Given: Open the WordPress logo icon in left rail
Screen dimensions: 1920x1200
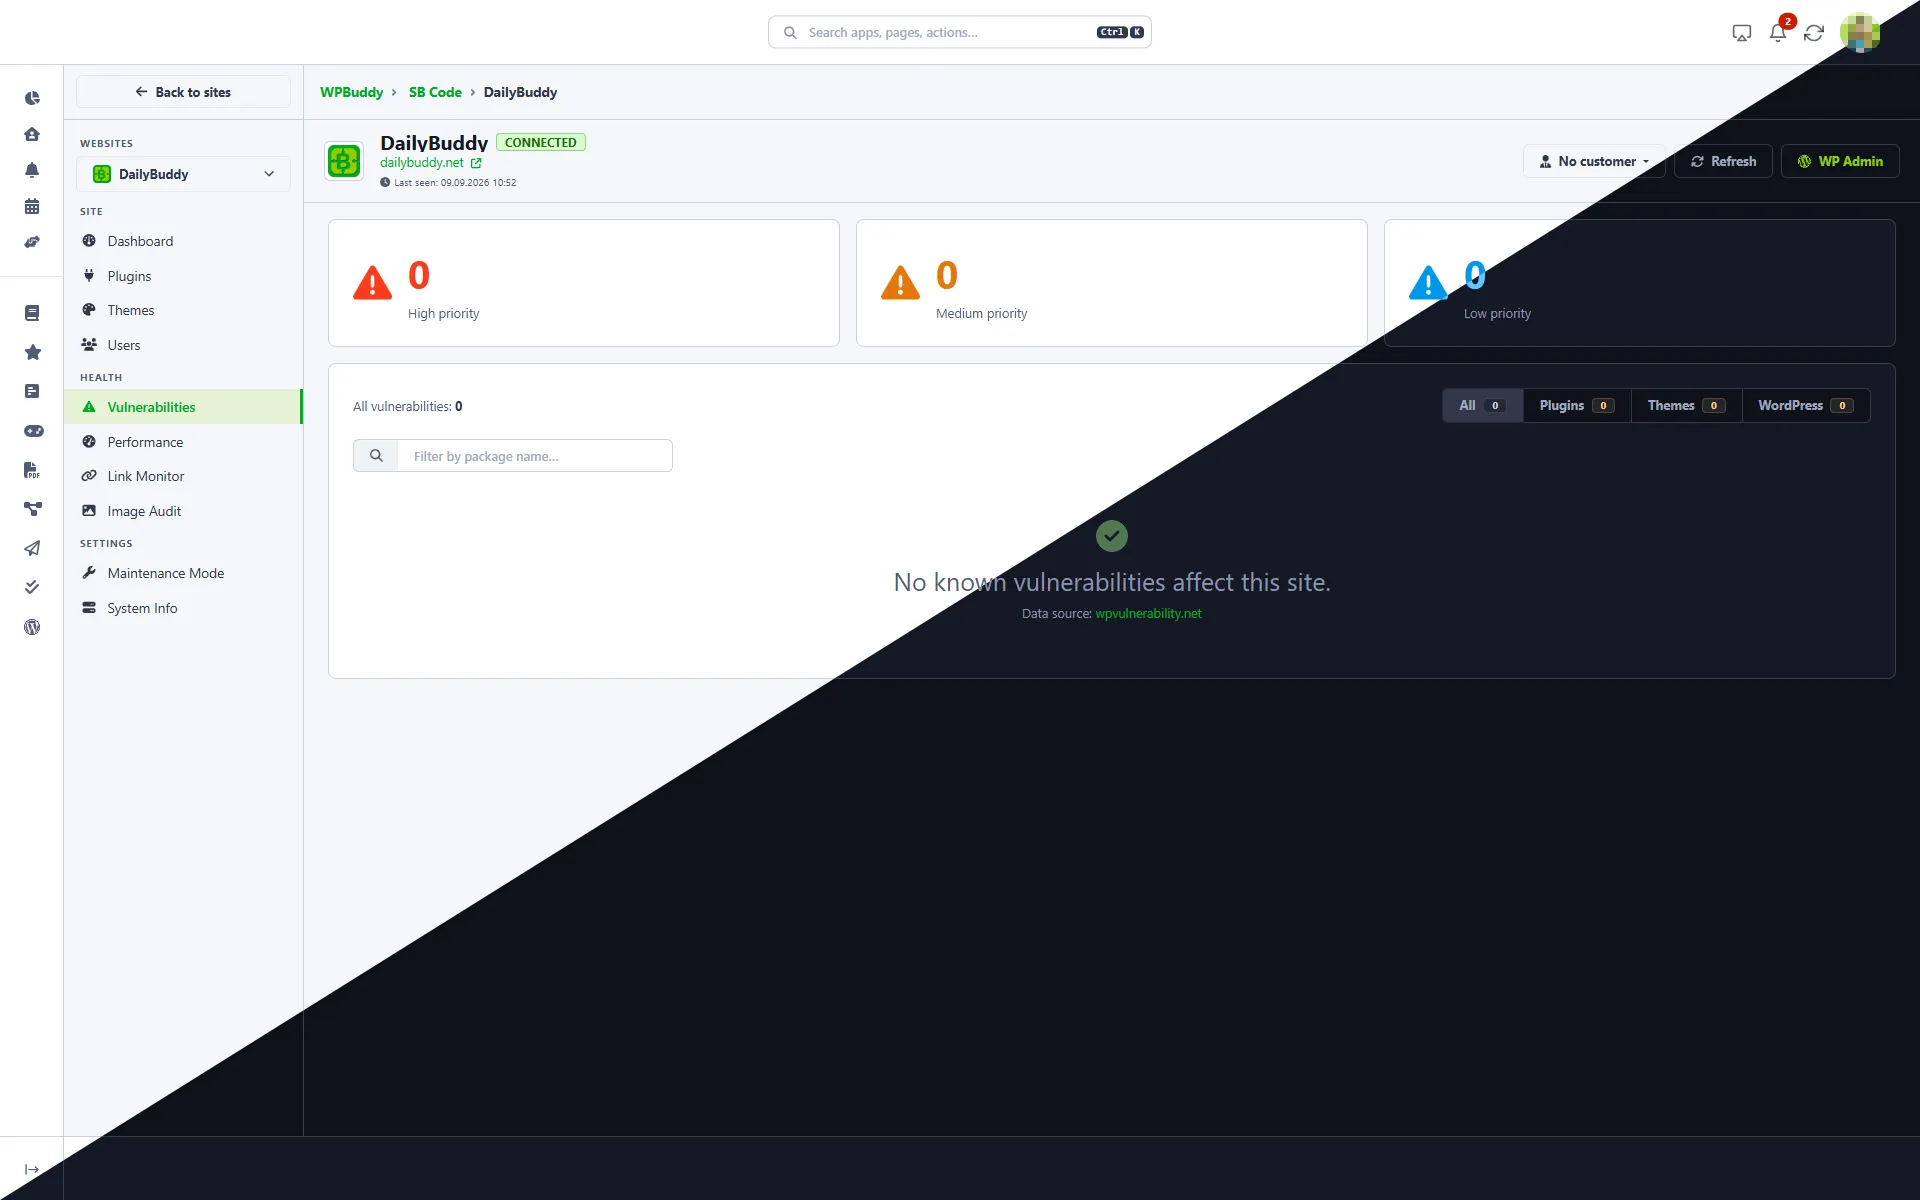Looking at the screenshot, I should click(32, 627).
